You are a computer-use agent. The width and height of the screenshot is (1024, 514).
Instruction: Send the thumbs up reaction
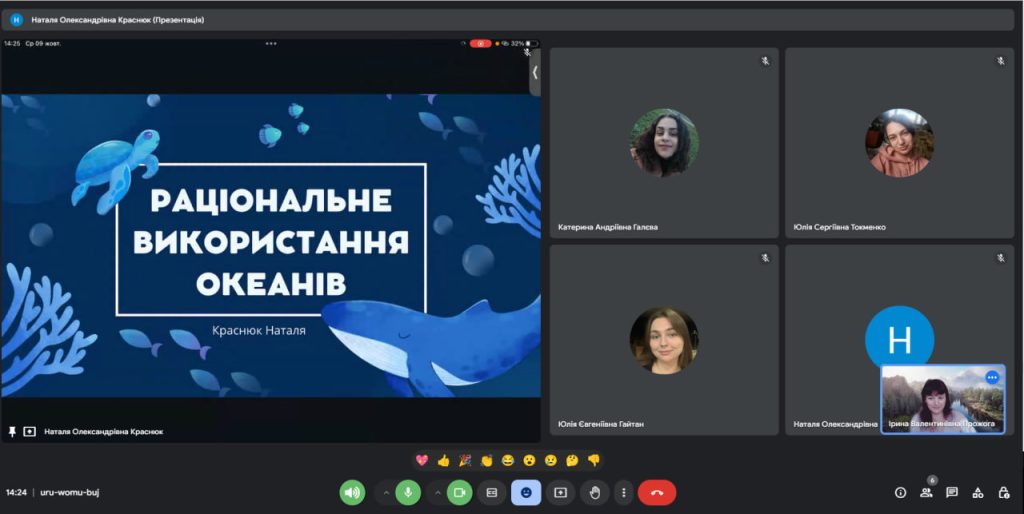coord(443,460)
